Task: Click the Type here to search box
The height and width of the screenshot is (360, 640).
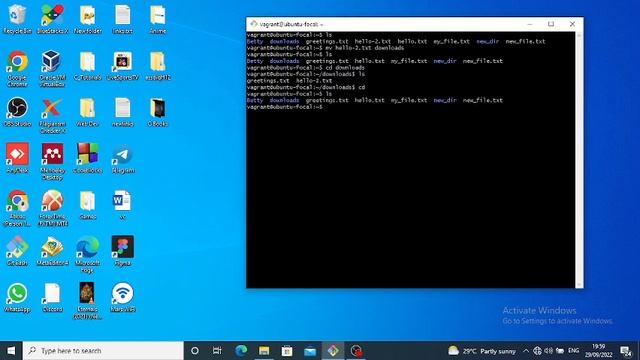Action: click(103, 351)
